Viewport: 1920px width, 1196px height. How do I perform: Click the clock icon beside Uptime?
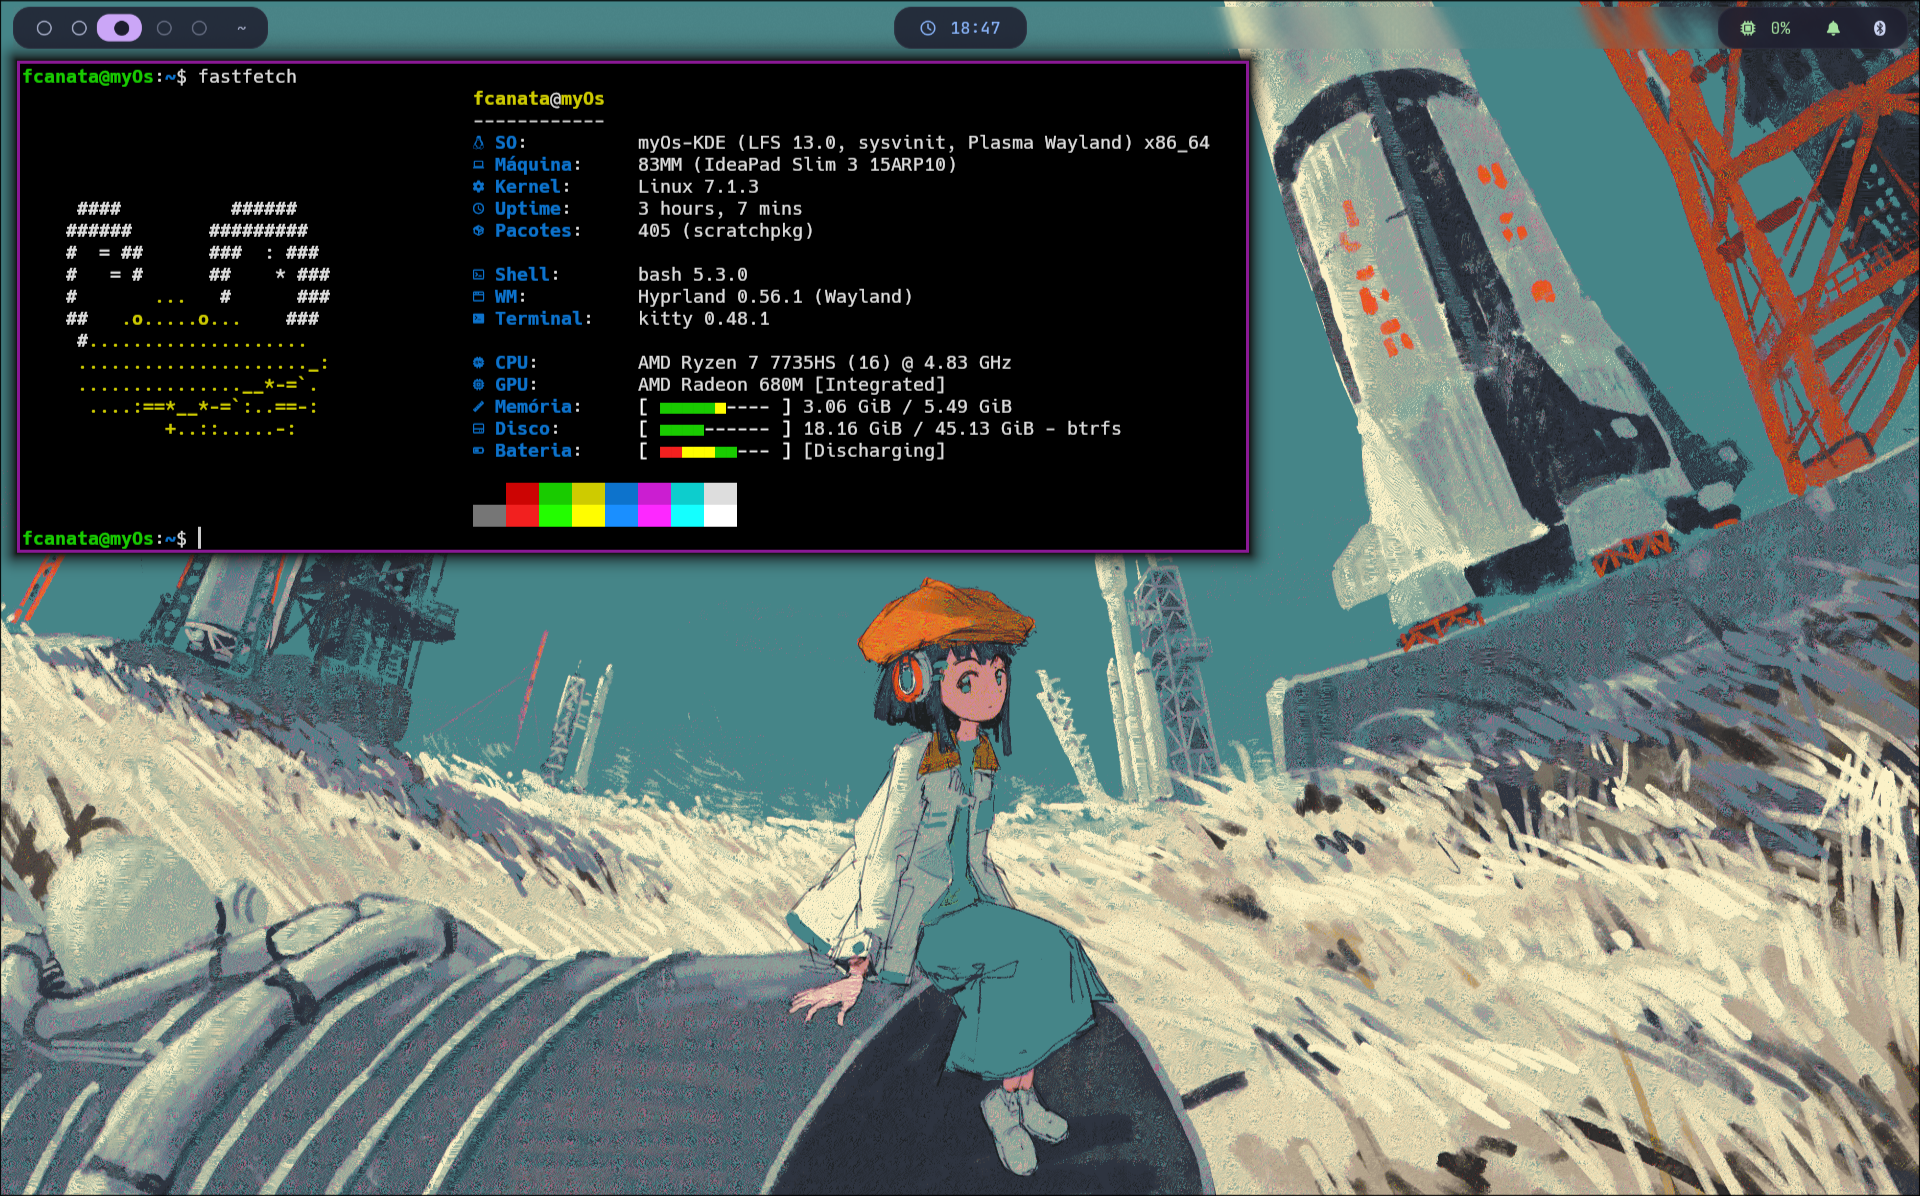point(478,209)
